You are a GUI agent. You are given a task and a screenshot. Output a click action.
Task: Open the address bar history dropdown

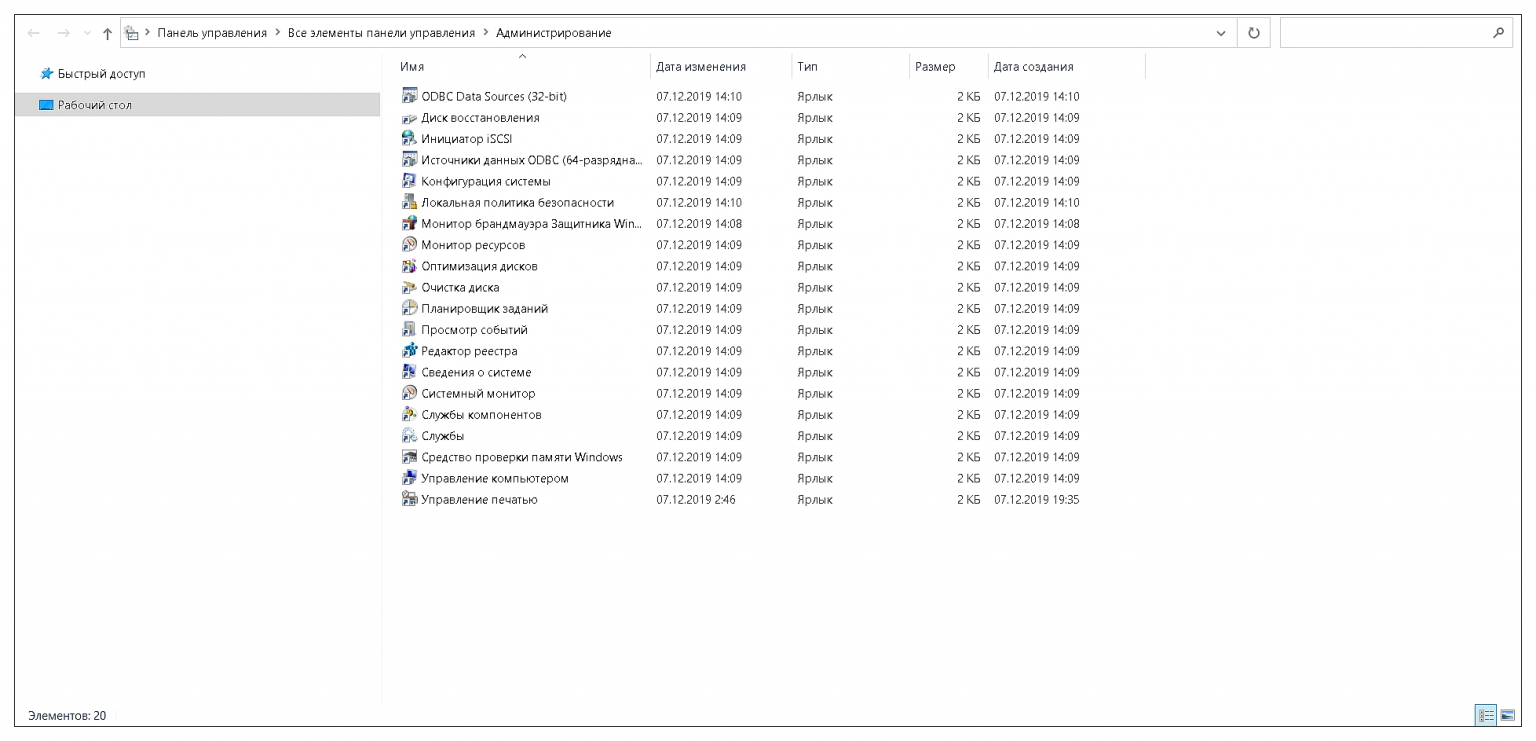click(x=1221, y=33)
